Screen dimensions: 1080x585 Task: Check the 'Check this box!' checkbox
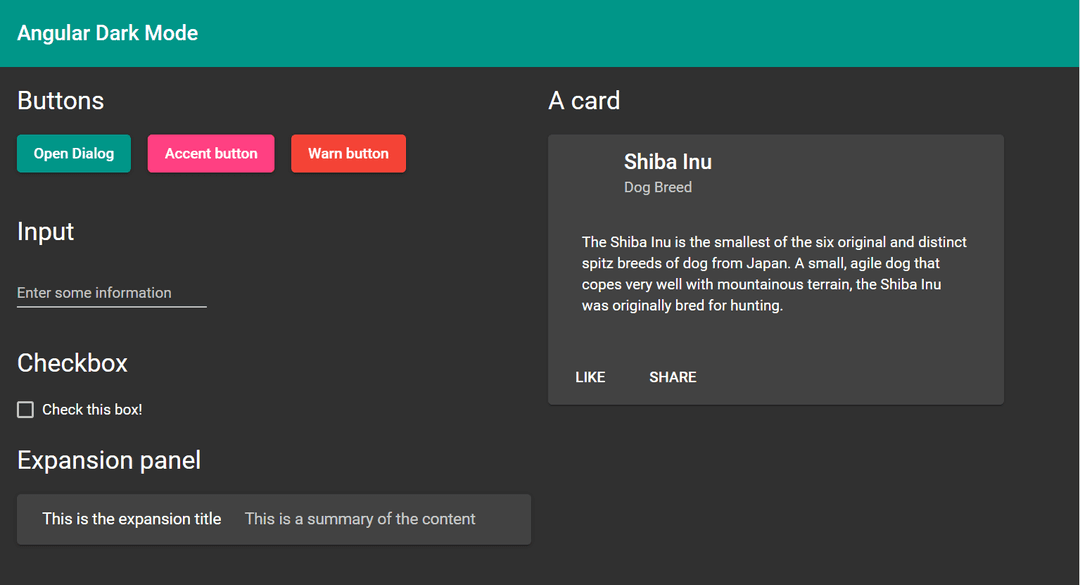coord(25,409)
